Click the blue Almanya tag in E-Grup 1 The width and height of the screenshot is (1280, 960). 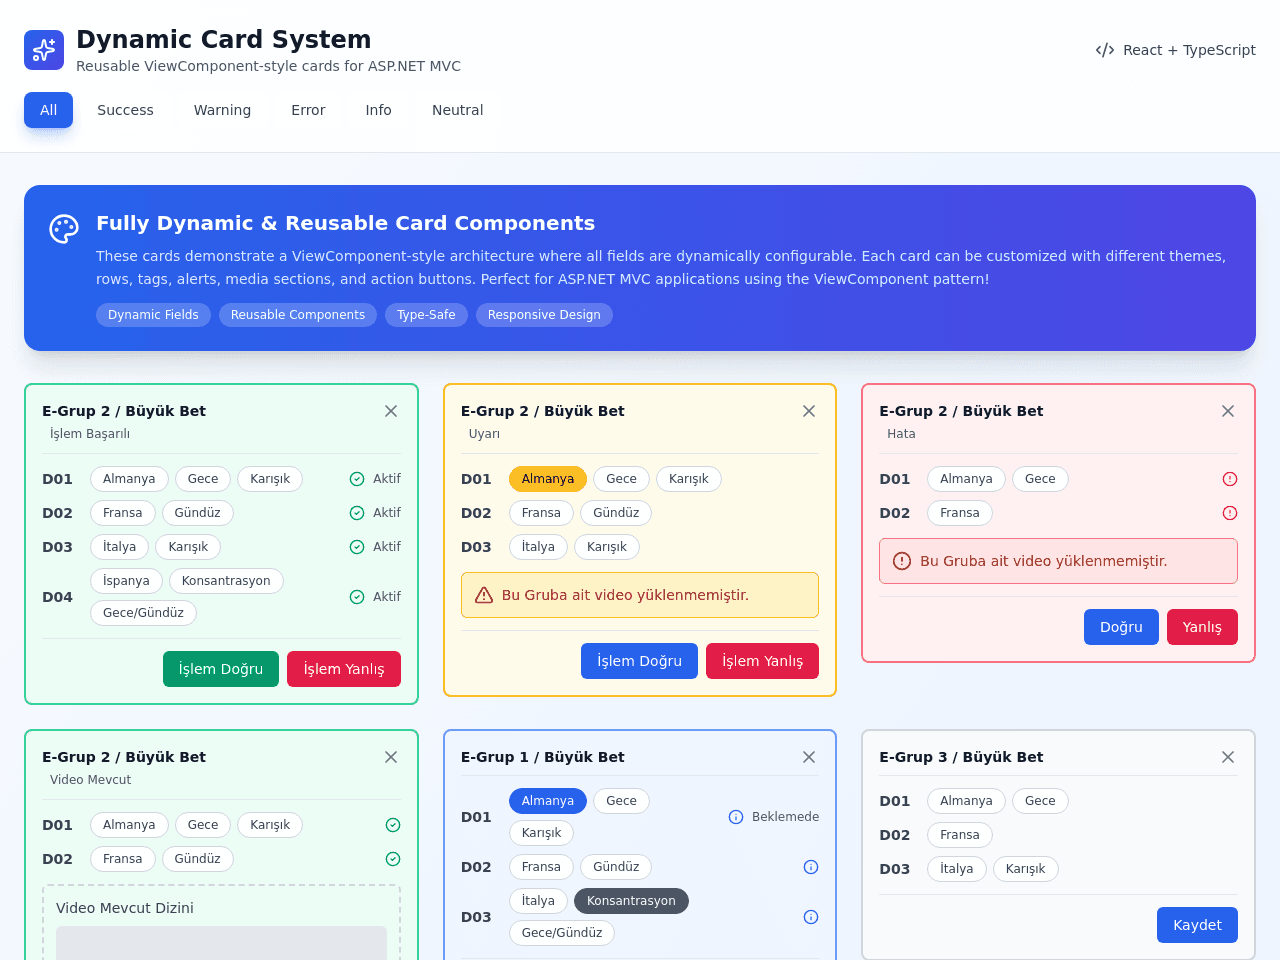point(548,801)
